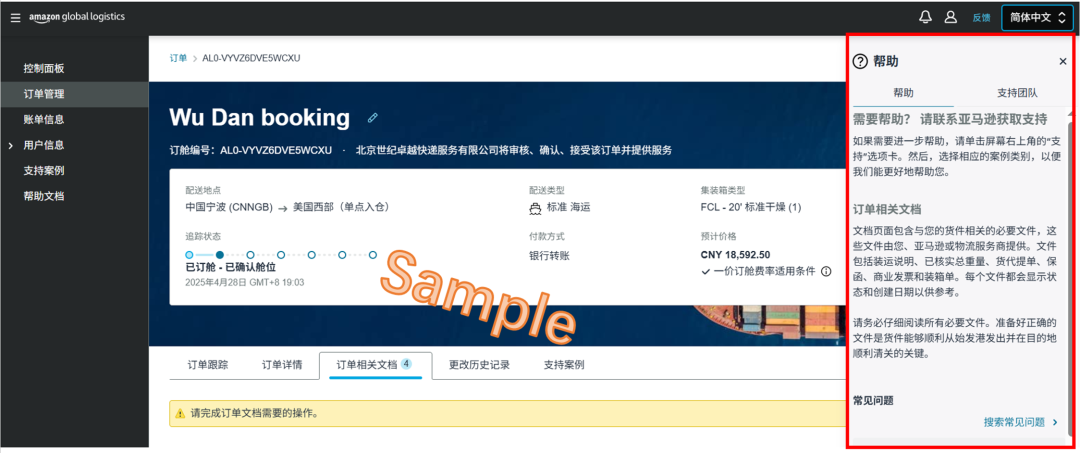Click the help panel scrollbar
This screenshot has height=453, width=1080.
point(1070,279)
